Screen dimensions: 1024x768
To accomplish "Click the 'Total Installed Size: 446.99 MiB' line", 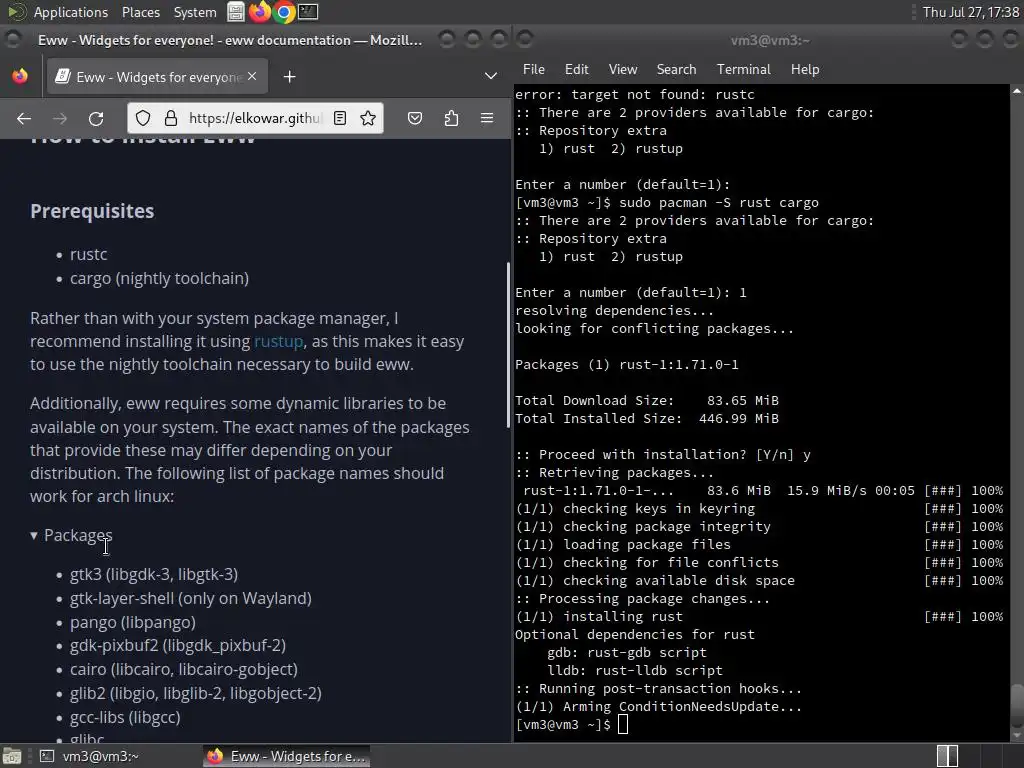I will click(x=647, y=419).
